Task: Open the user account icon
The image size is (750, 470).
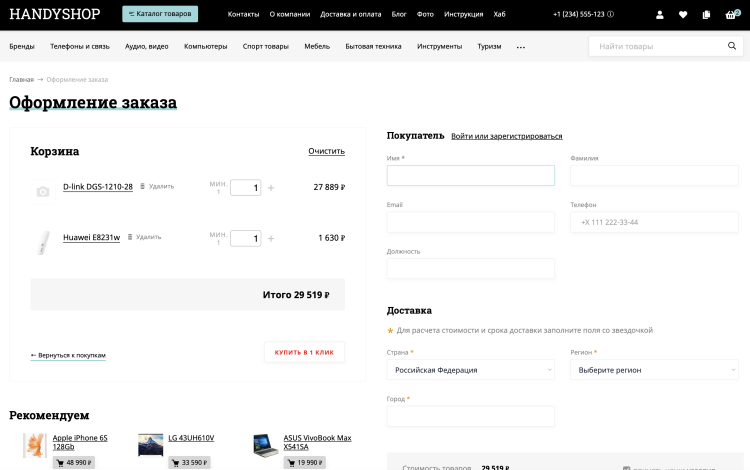Action: point(660,15)
